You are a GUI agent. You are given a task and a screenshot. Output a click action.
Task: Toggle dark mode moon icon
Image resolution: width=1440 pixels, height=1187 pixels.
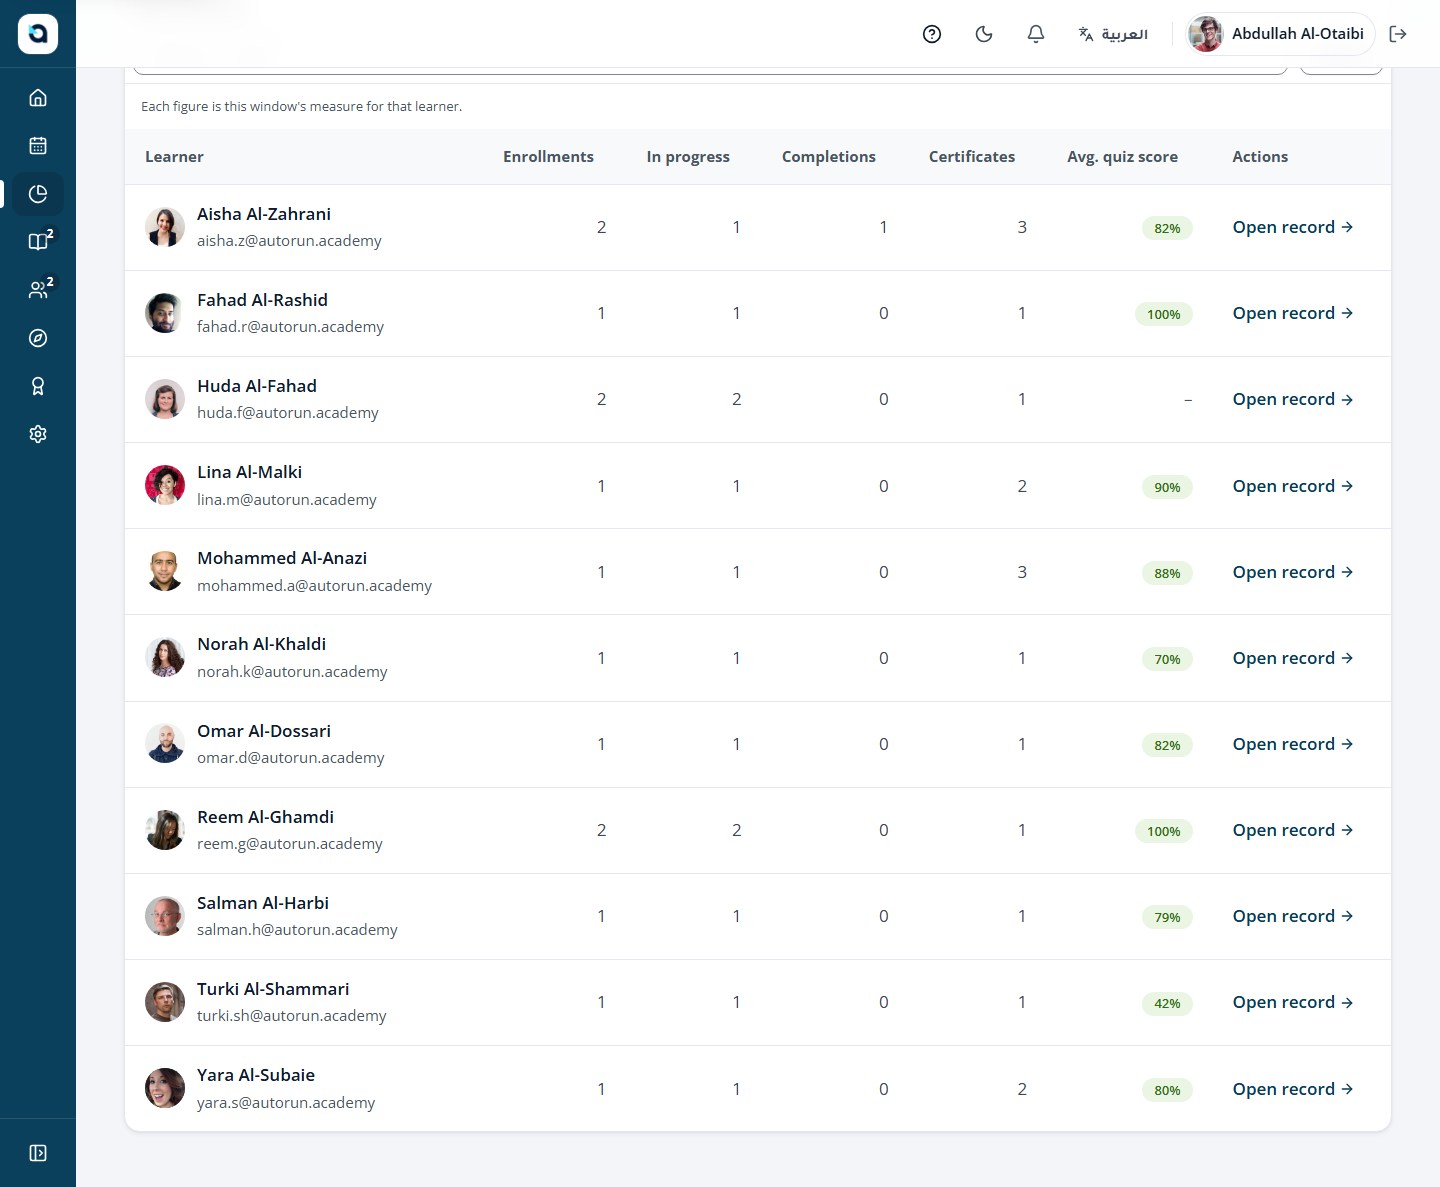tap(984, 34)
